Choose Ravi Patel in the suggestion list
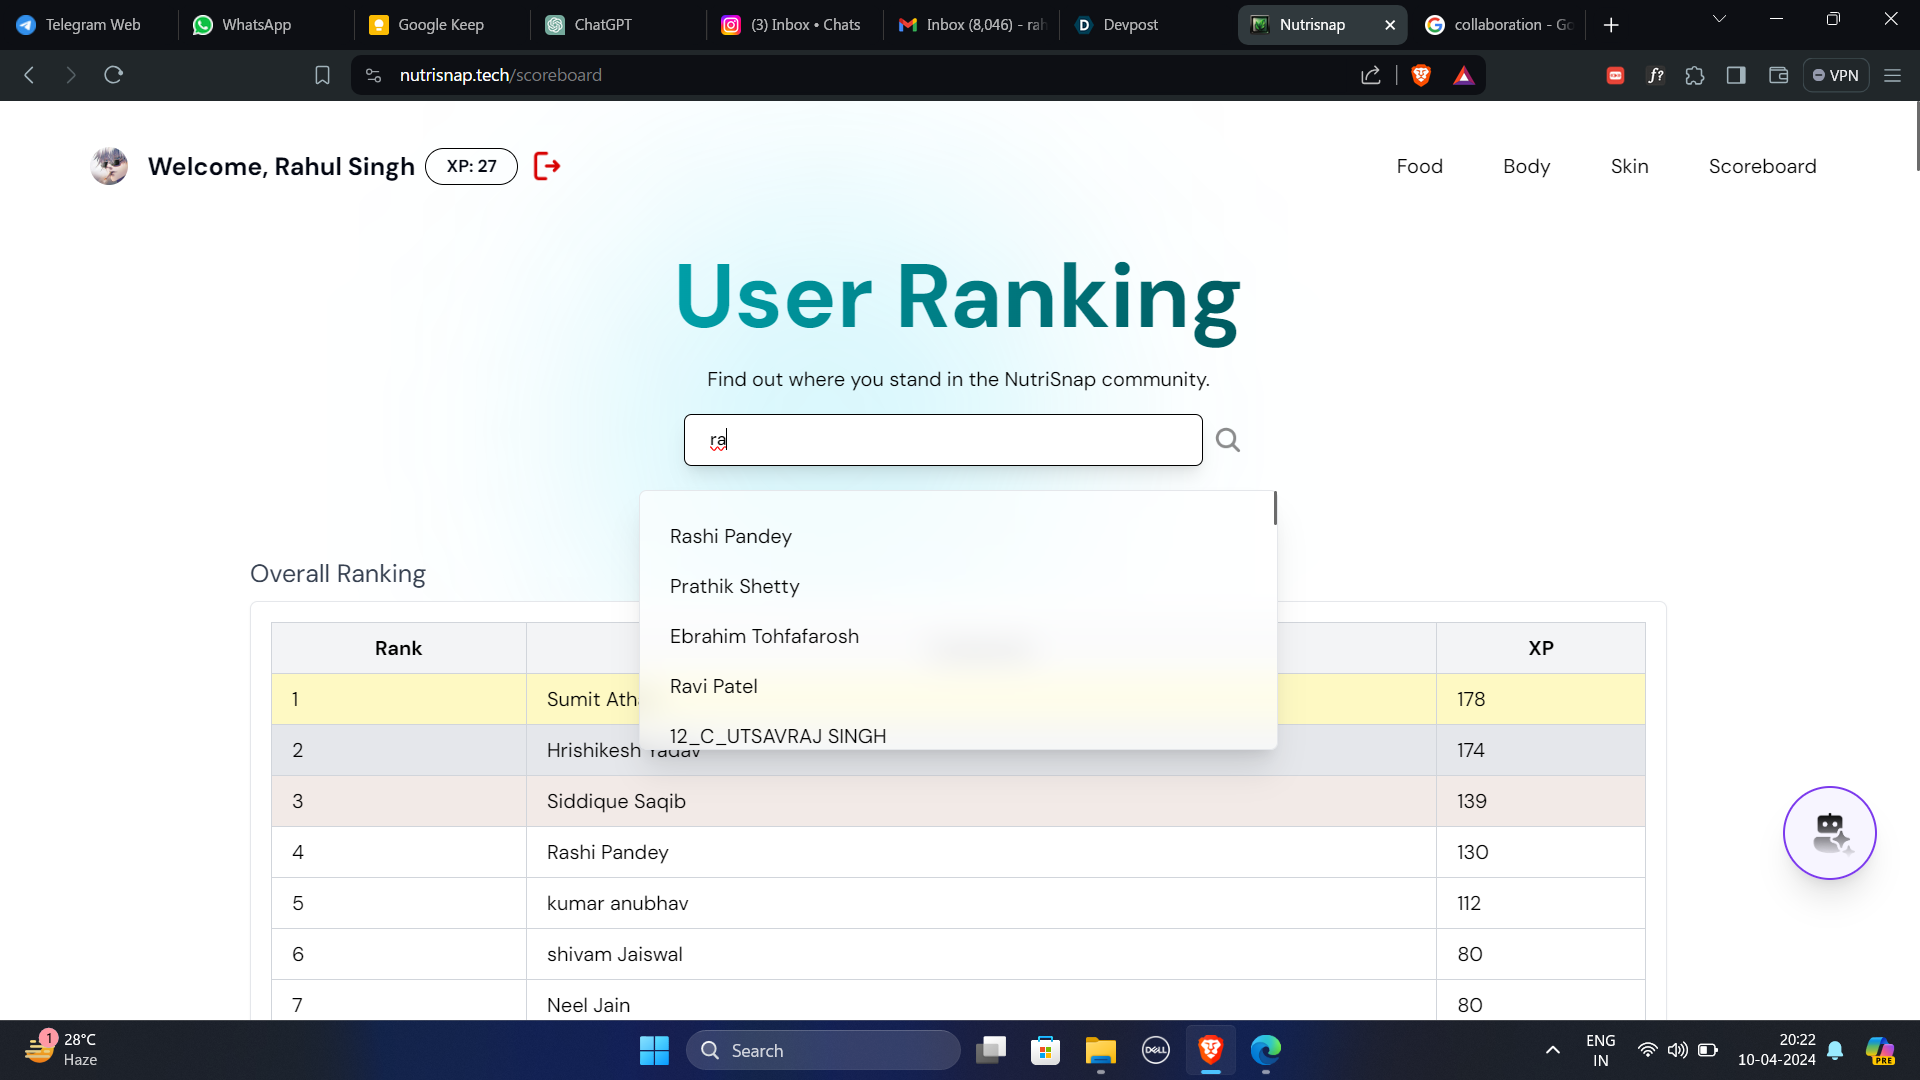This screenshot has height=1080, width=1920. click(714, 686)
